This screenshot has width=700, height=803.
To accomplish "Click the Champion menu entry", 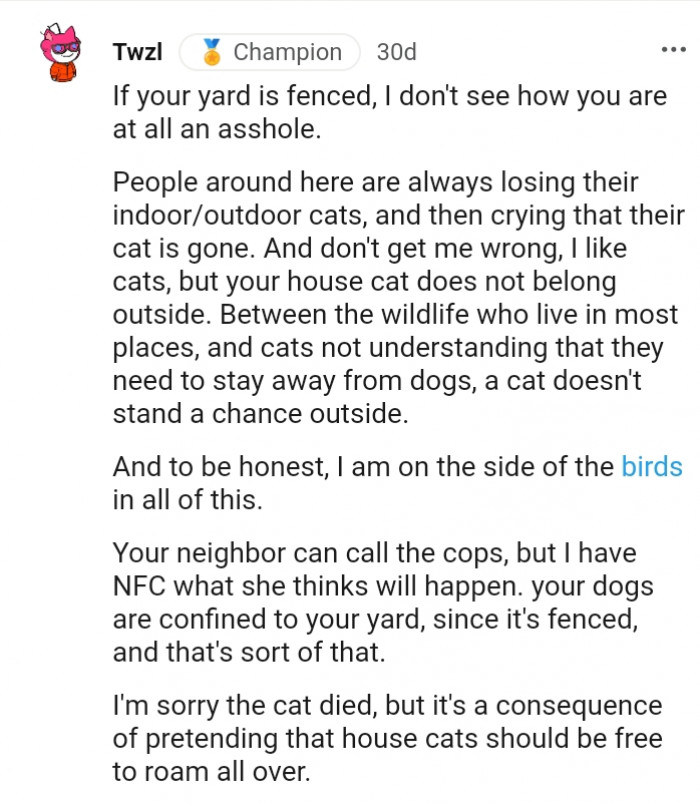I will (287, 52).
